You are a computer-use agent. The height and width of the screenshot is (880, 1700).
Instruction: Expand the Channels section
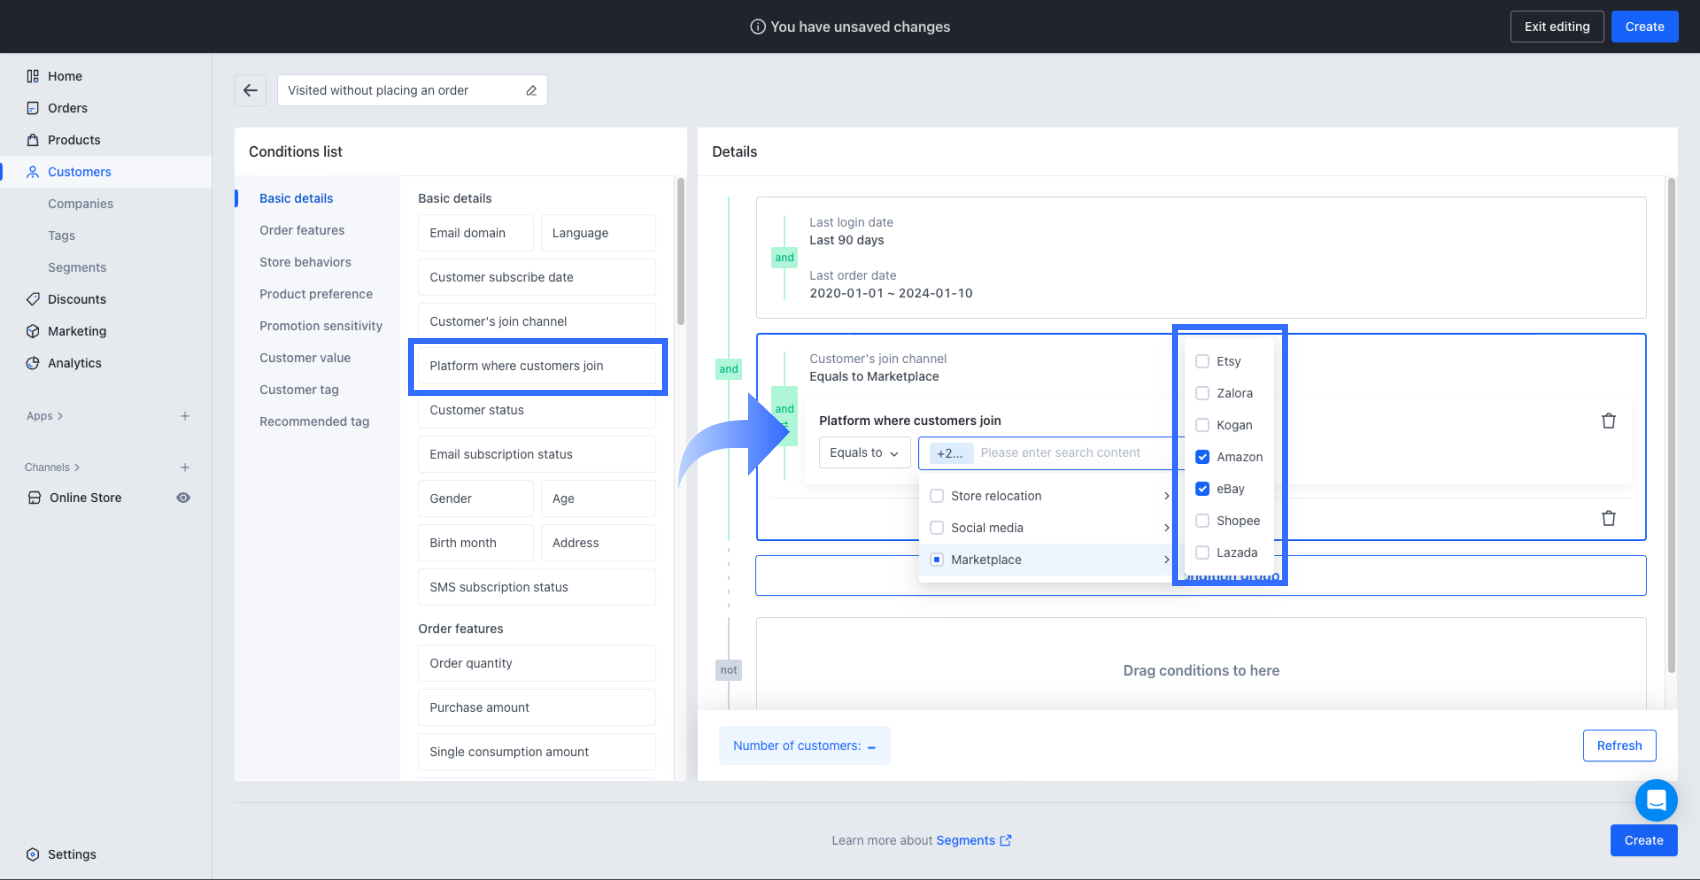[52, 467]
